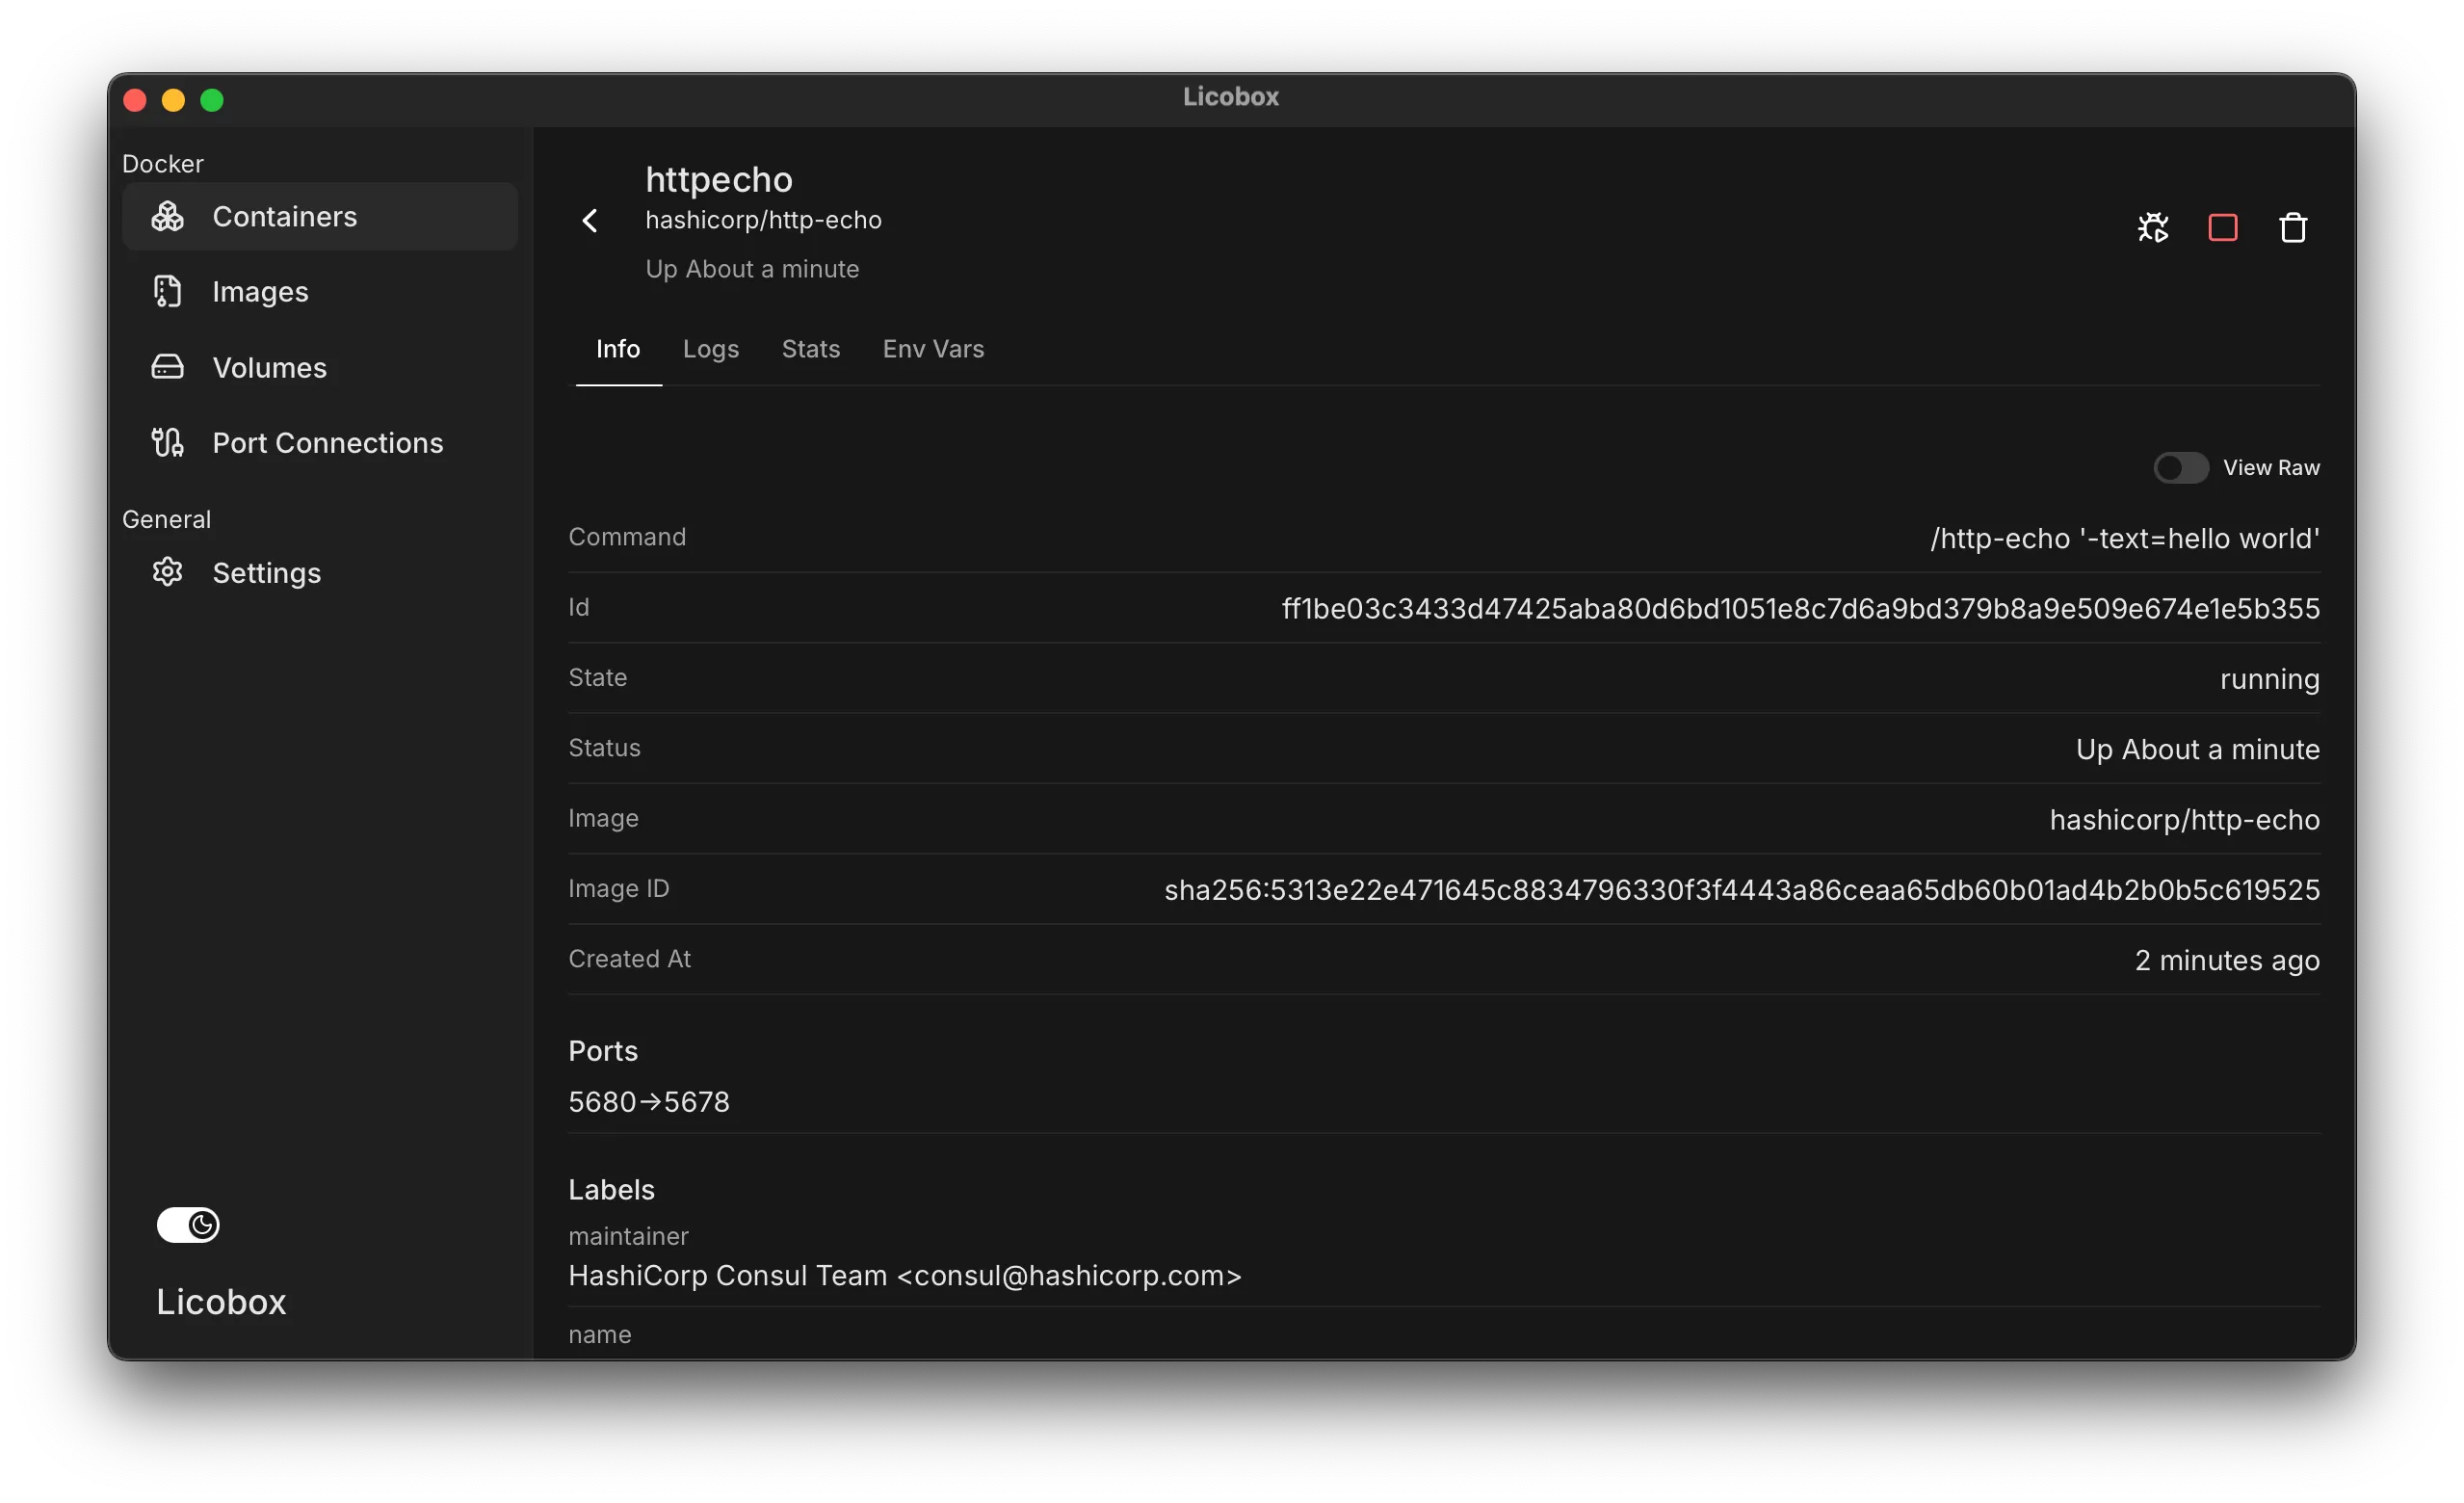The width and height of the screenshot is (2464, 1503).
Task: Click the green window zoom button
Action: (x=212, y=100)
